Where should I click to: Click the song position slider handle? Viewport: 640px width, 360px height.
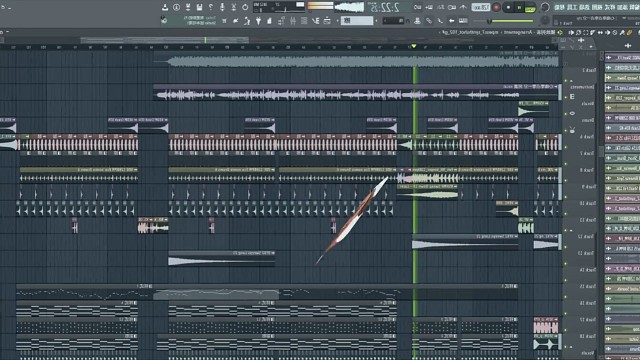pyautogui.click(x=489, y=21)
